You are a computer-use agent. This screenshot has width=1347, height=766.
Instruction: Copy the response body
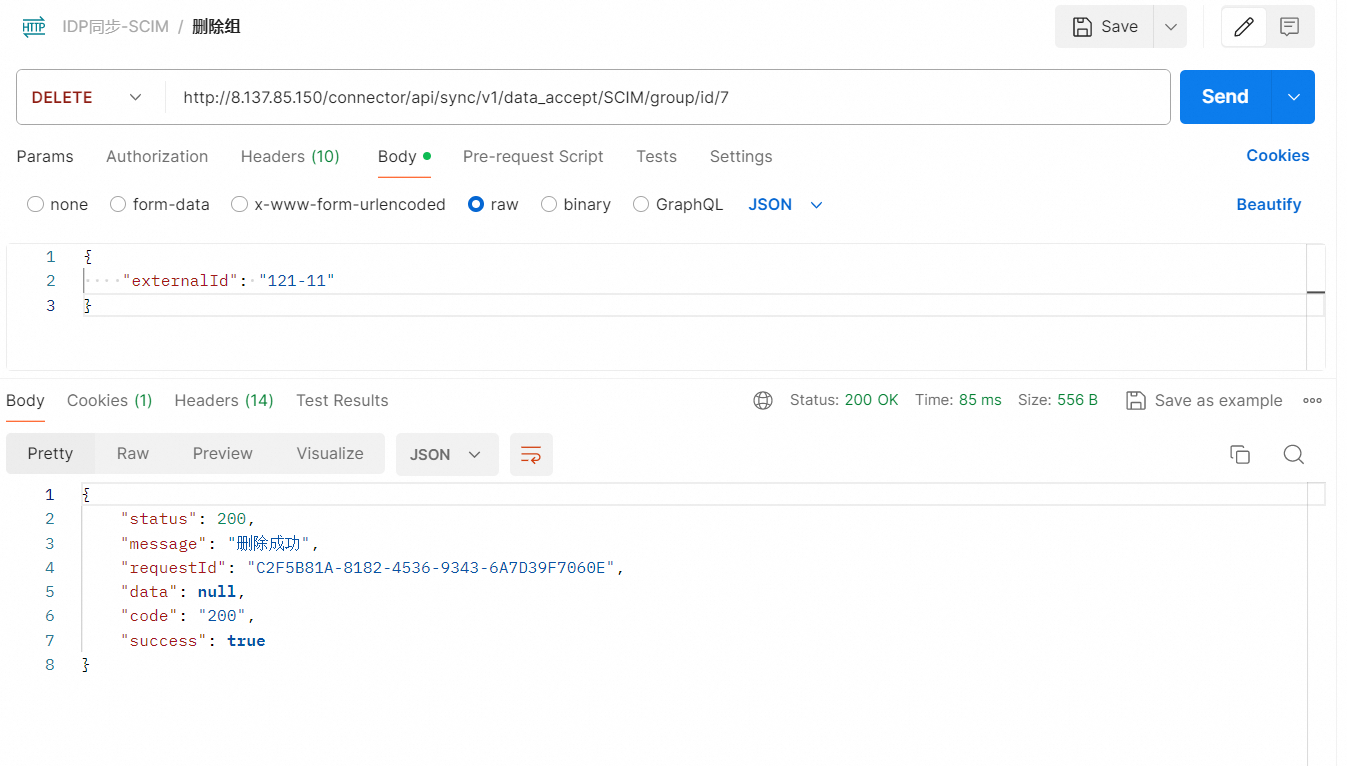point(1240,454)
